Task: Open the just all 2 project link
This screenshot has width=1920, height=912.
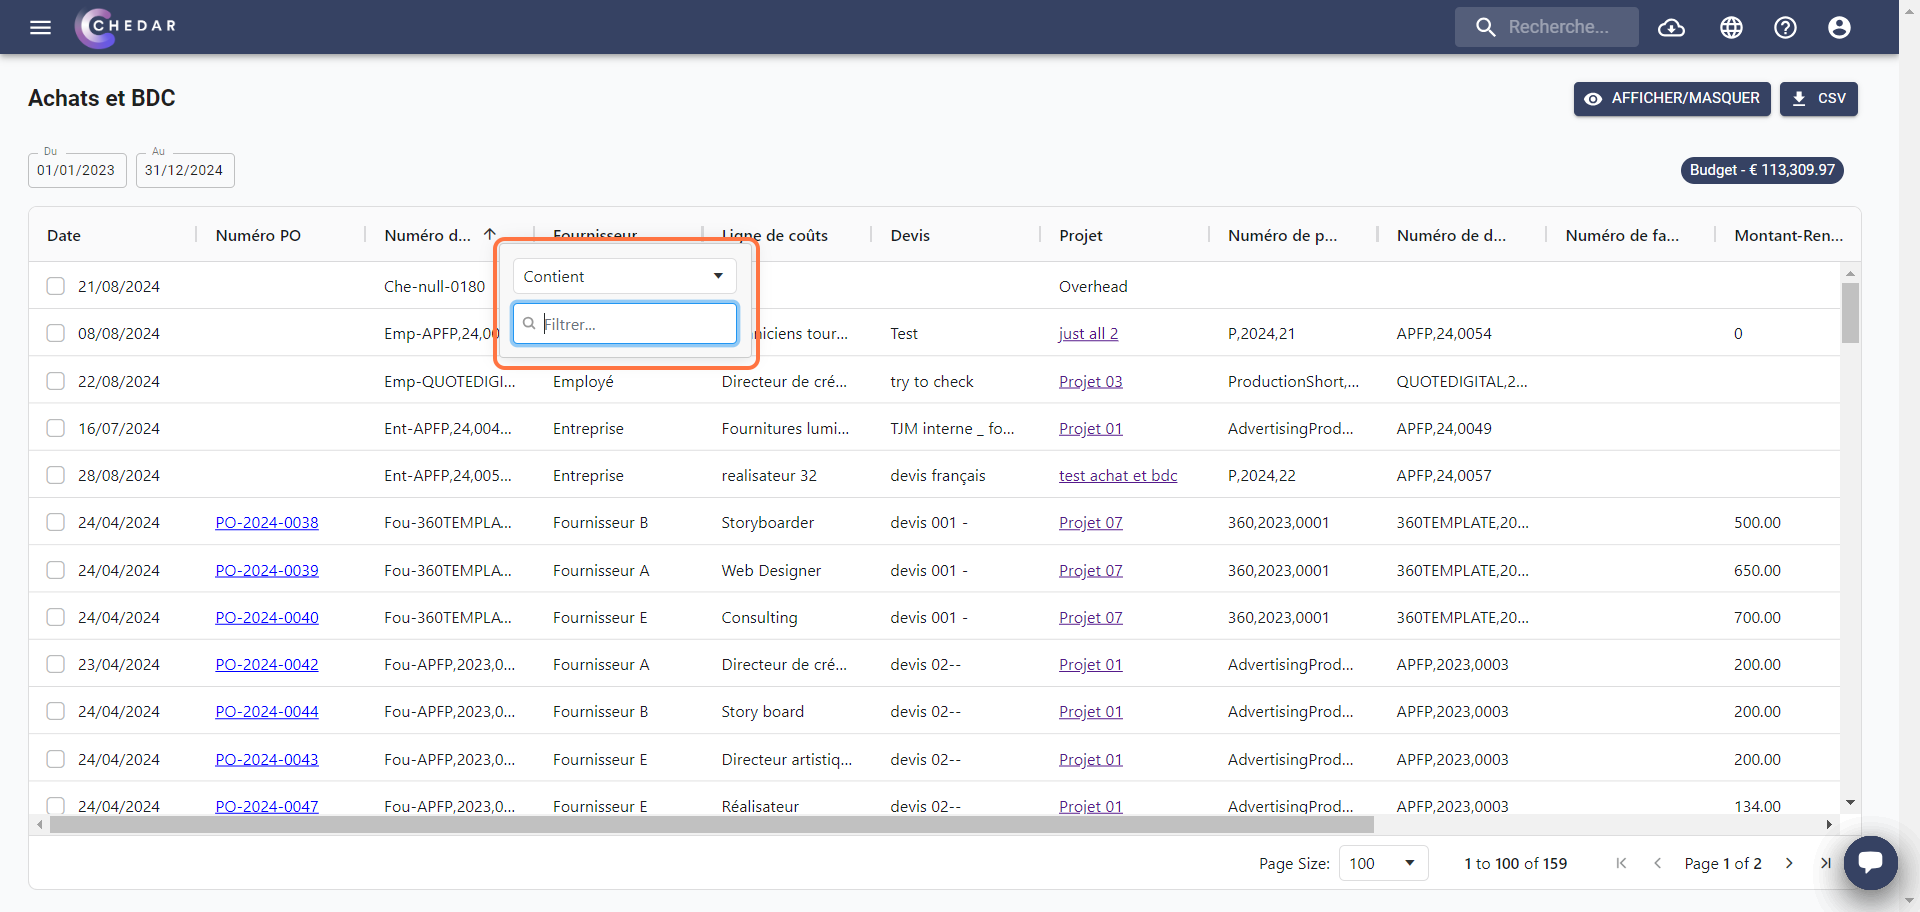Action: [1088, 333]
